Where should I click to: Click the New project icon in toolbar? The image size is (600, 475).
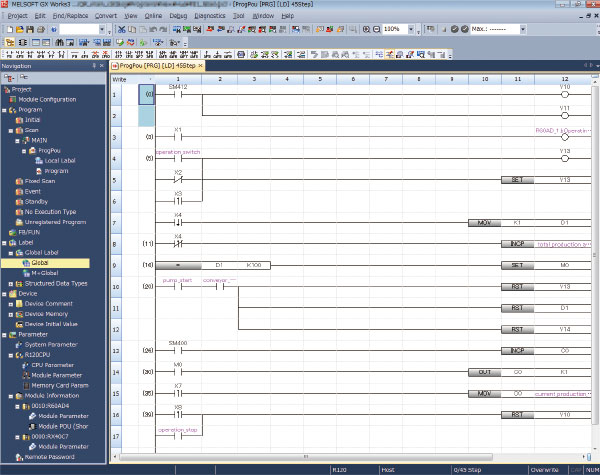[x=8, y=29]
